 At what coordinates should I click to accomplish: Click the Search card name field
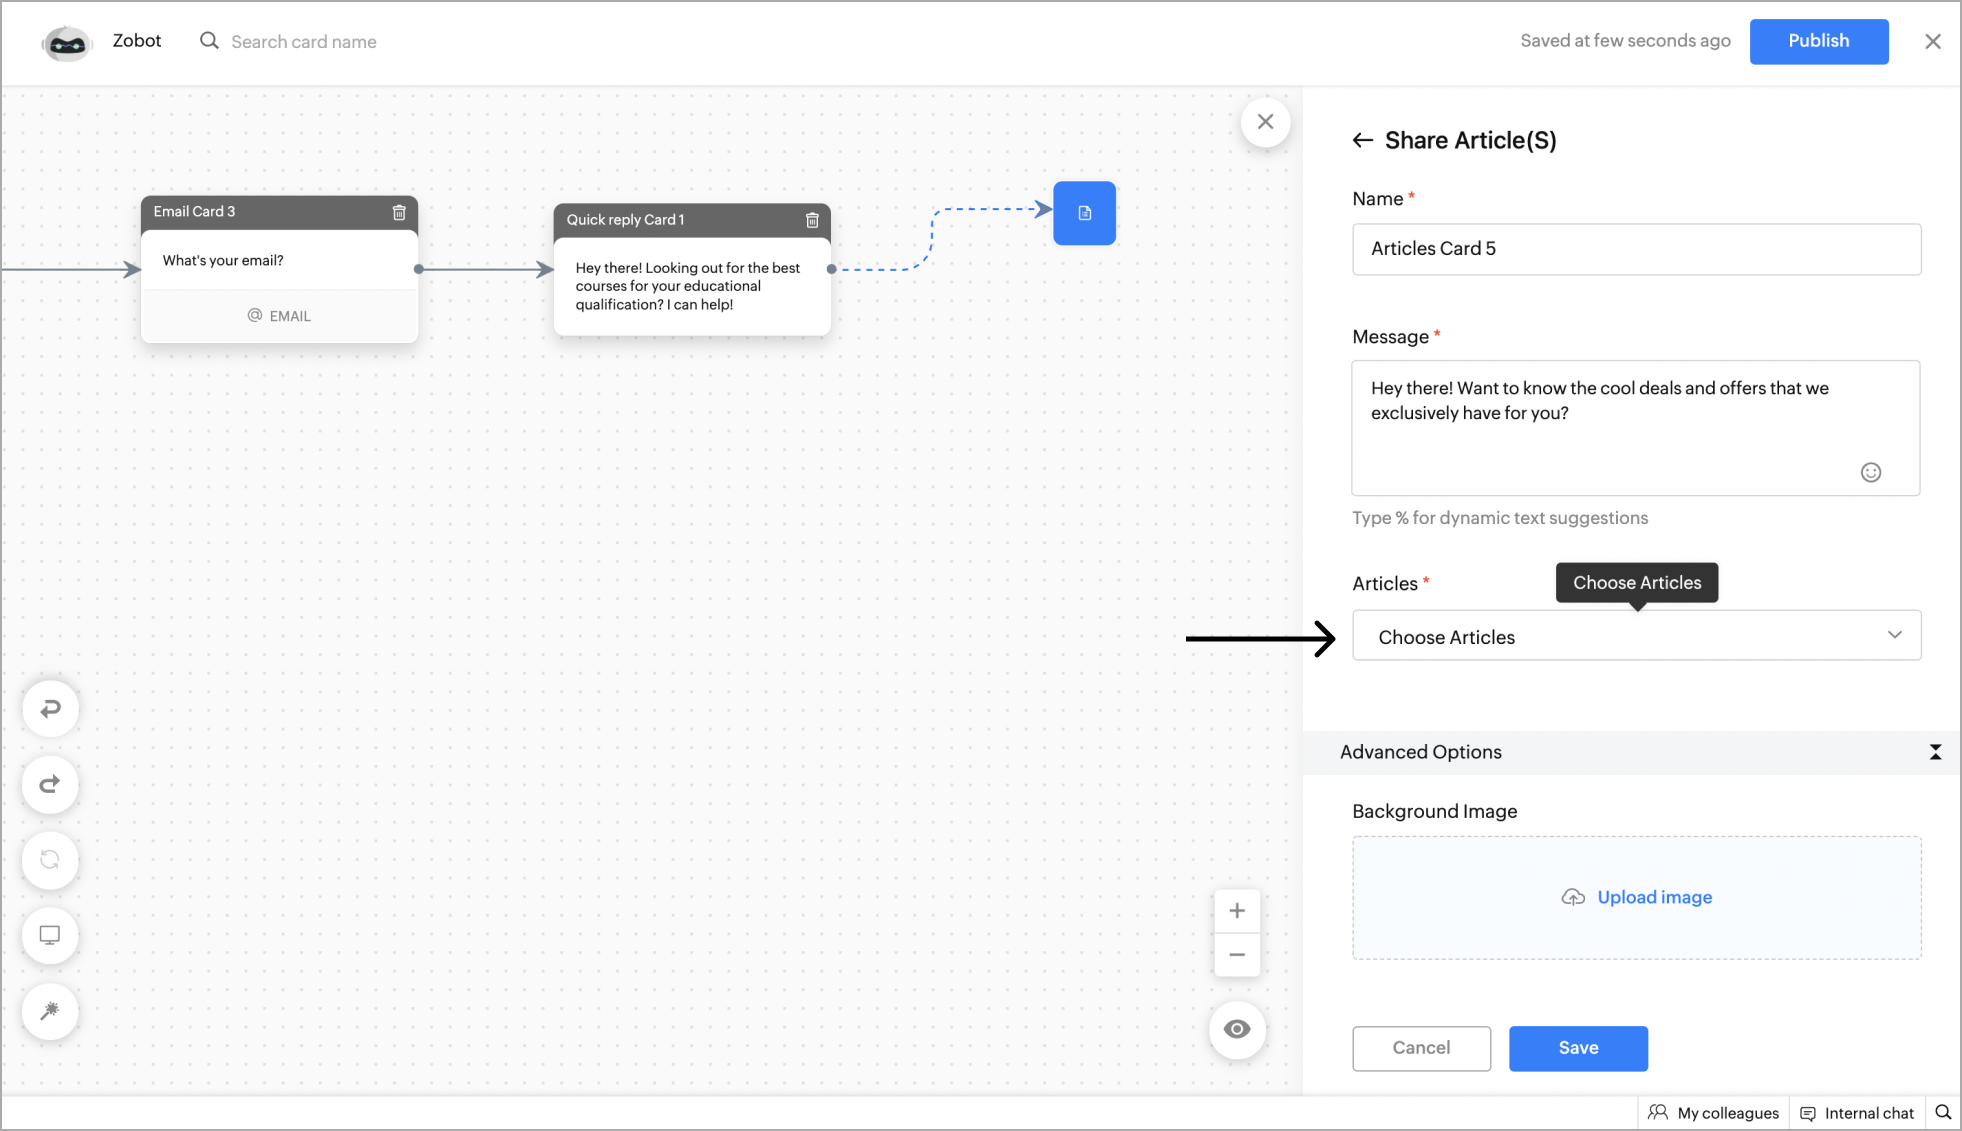point(304,42)
